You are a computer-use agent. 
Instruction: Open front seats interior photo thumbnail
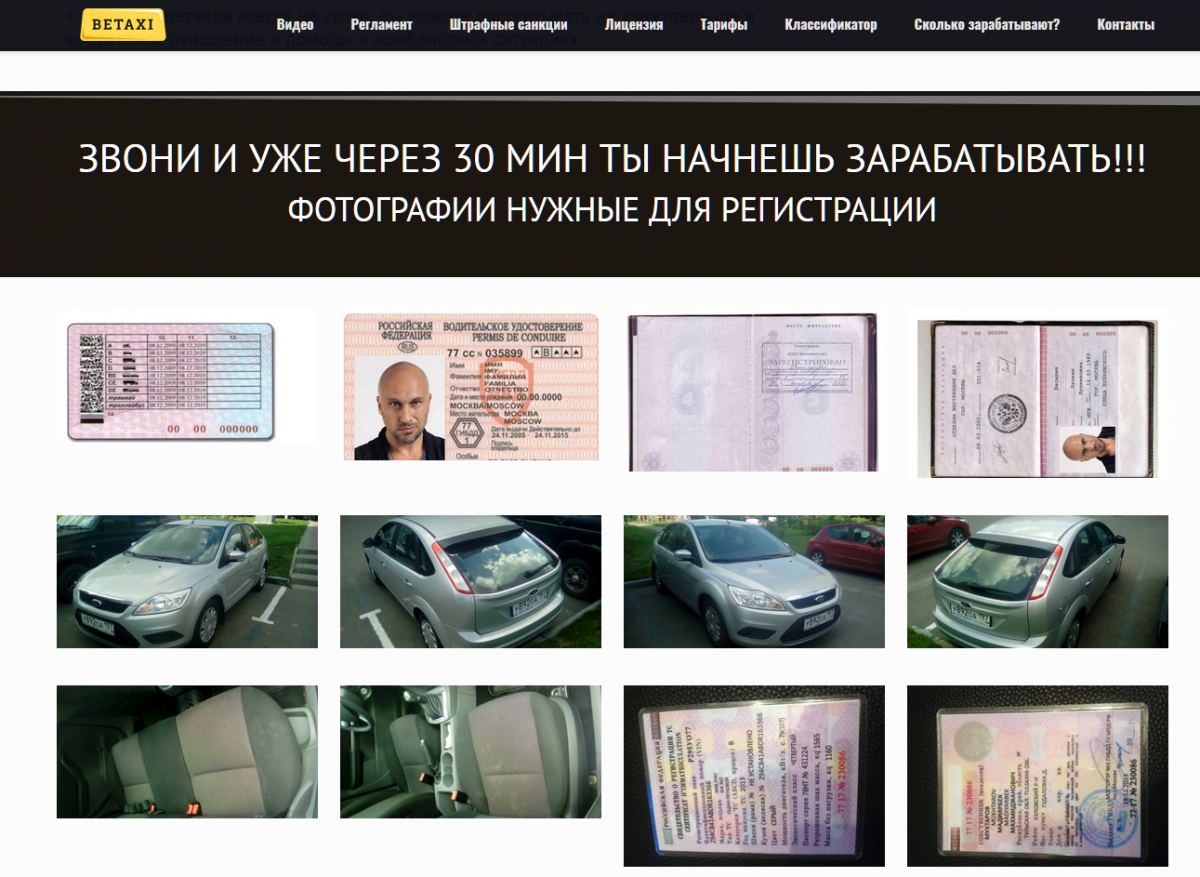(471, 752)
